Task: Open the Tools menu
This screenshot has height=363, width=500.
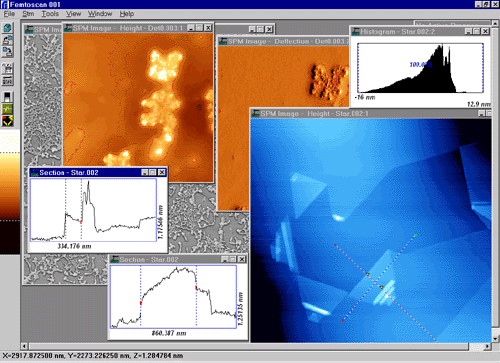Action: click(50, 14)
